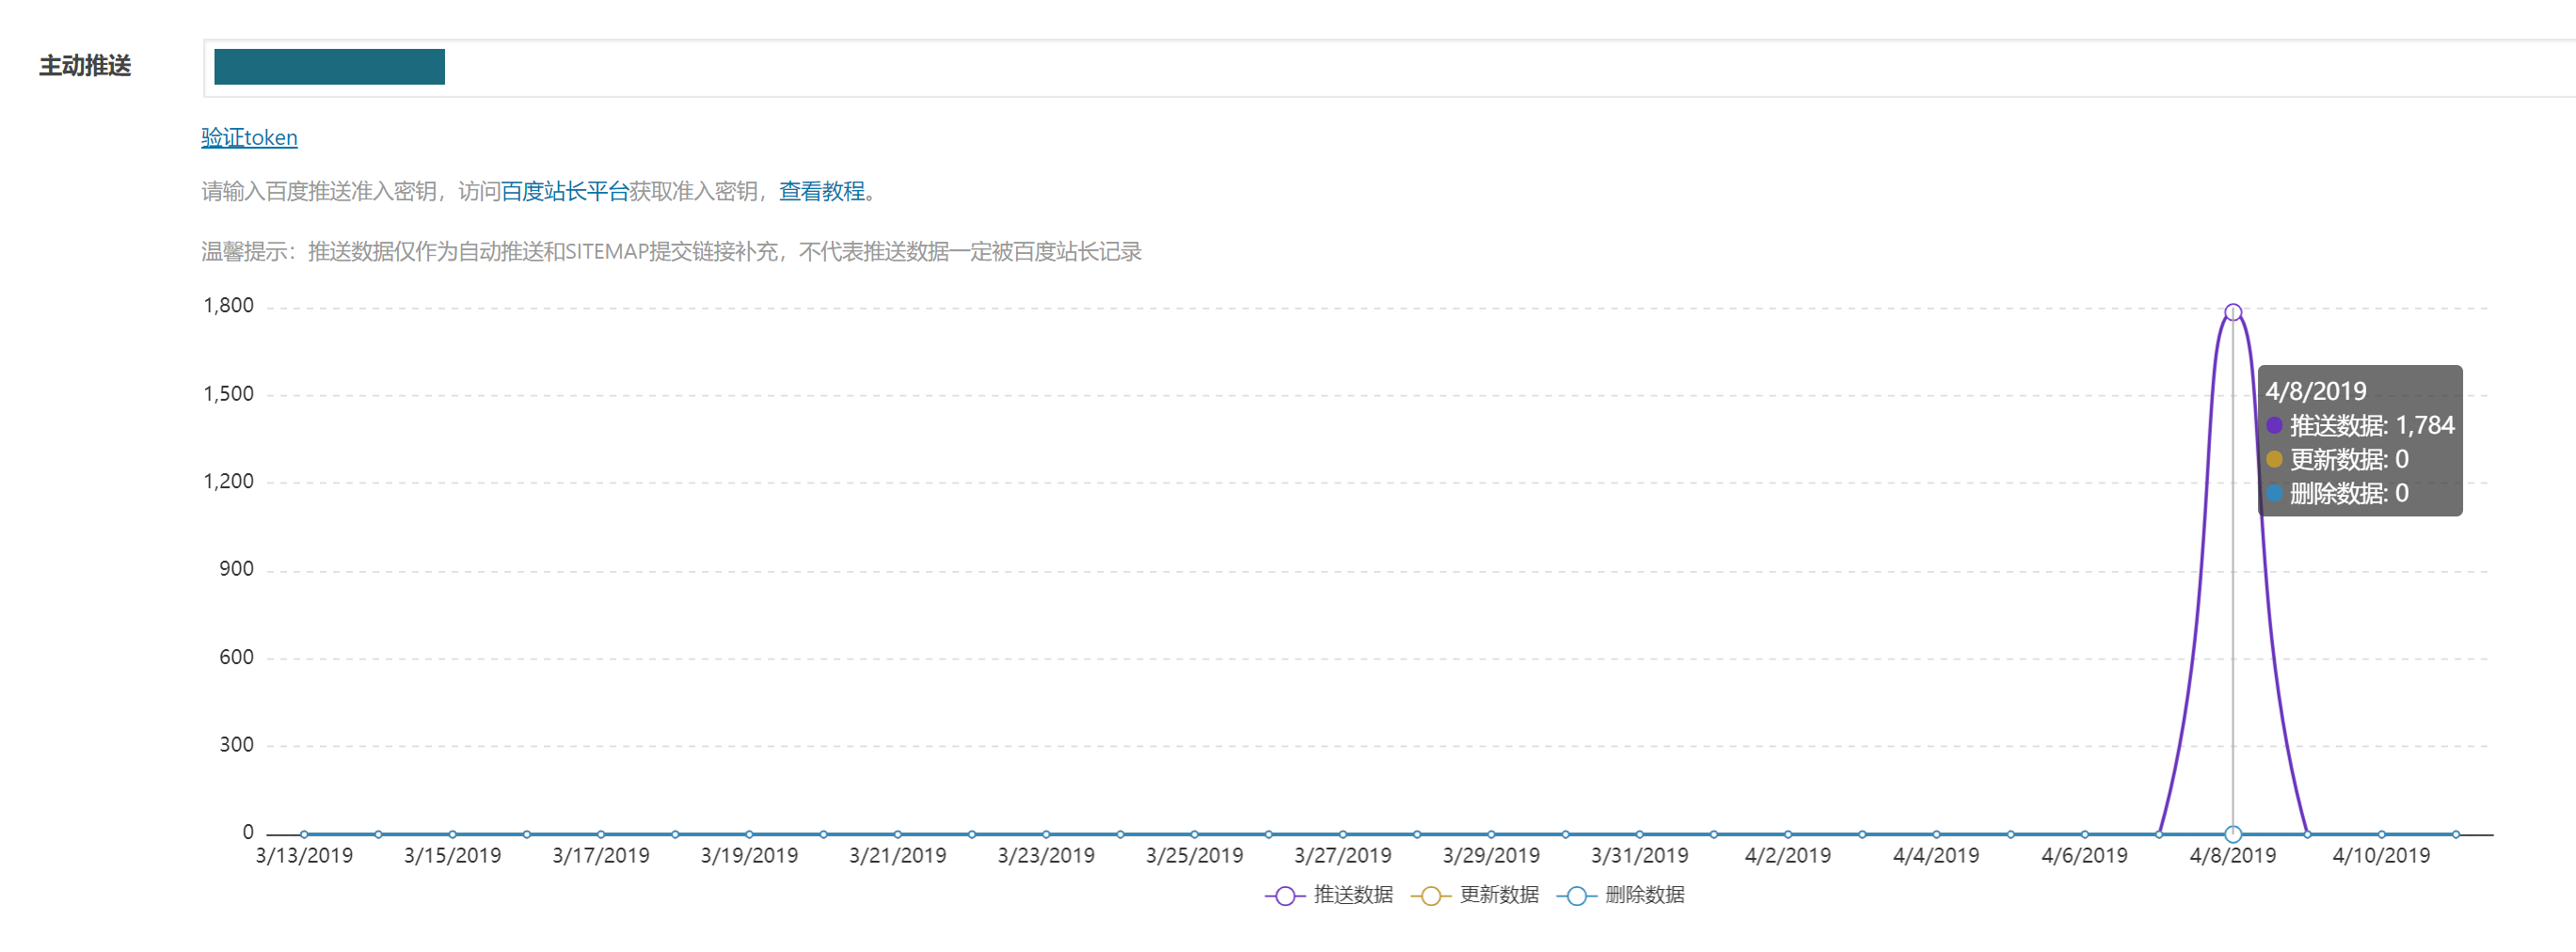Toggle the 推送数据 legend series
The image size is (2576, 952).
click(x=1329, y=895)
